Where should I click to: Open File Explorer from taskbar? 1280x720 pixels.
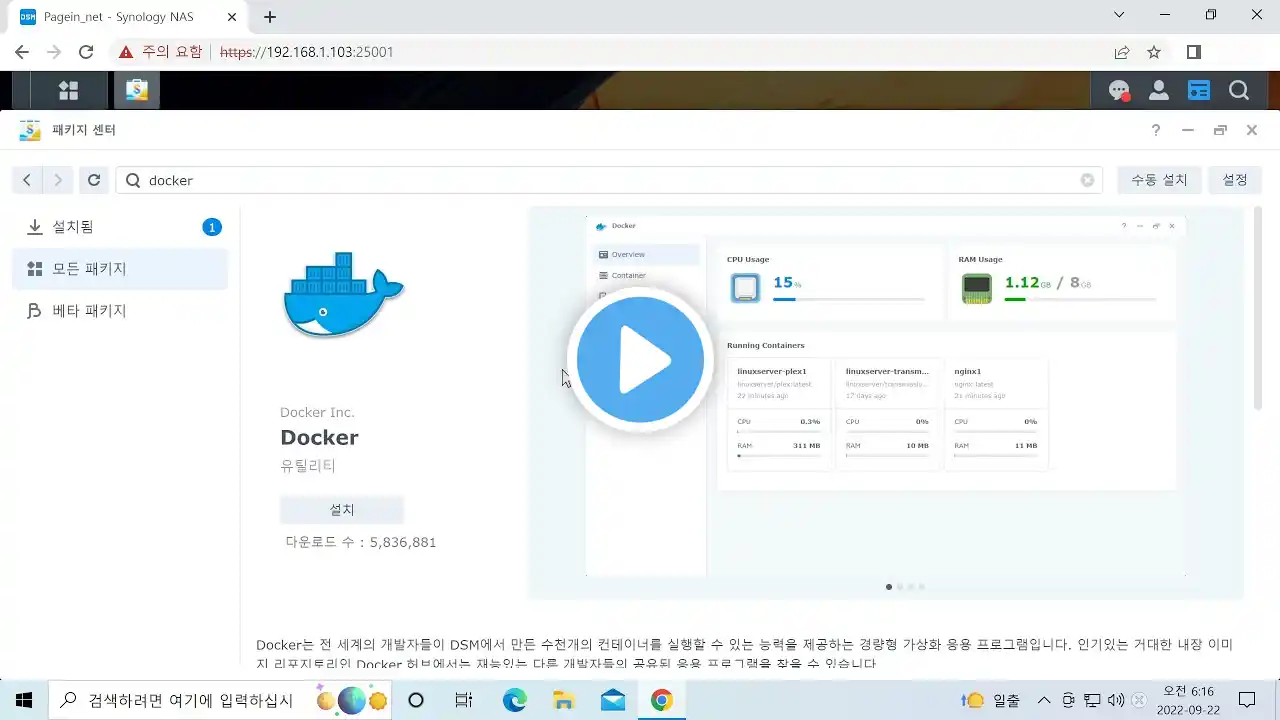pos(563,700)
